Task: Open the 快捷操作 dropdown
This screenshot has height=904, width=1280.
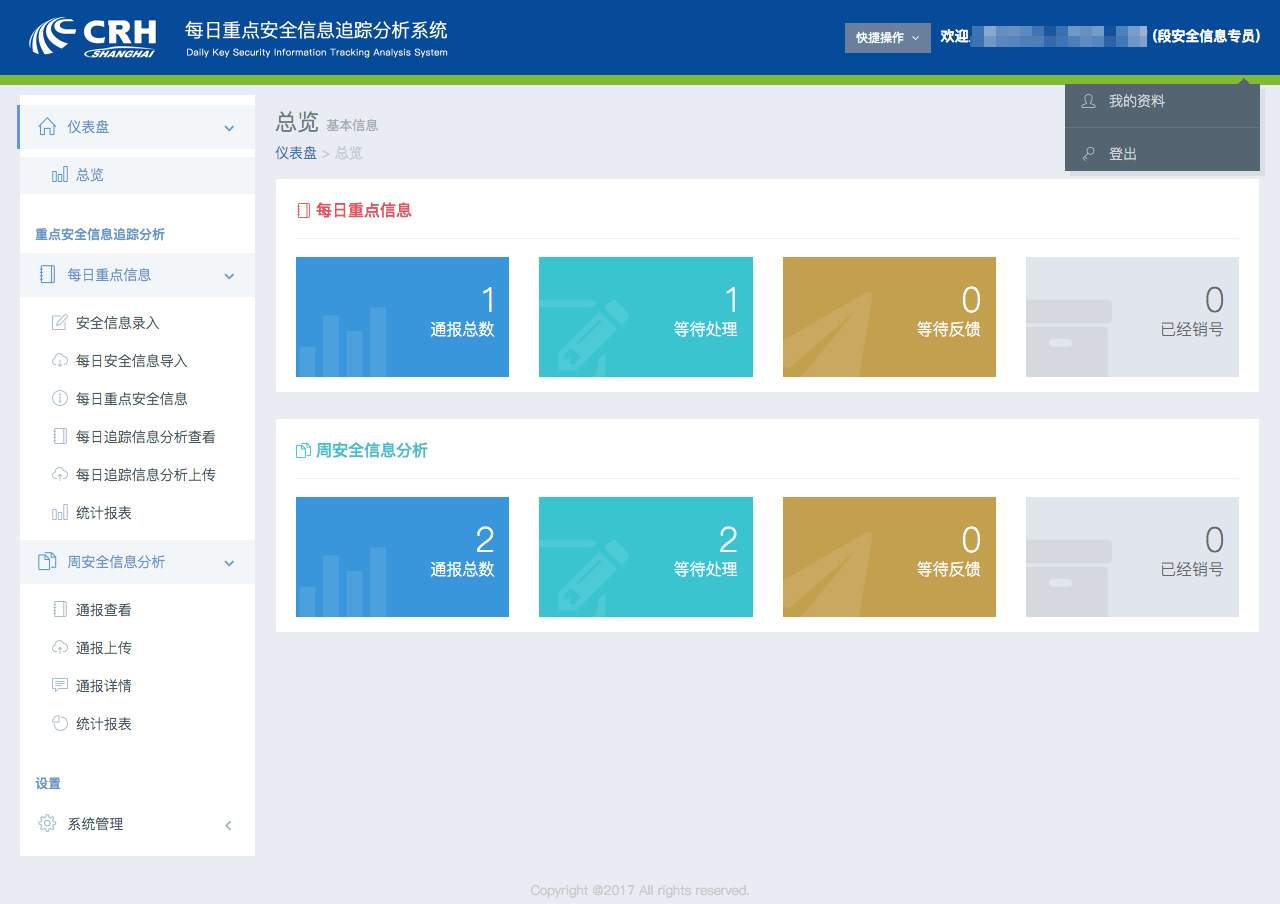Action: point(887,38)
